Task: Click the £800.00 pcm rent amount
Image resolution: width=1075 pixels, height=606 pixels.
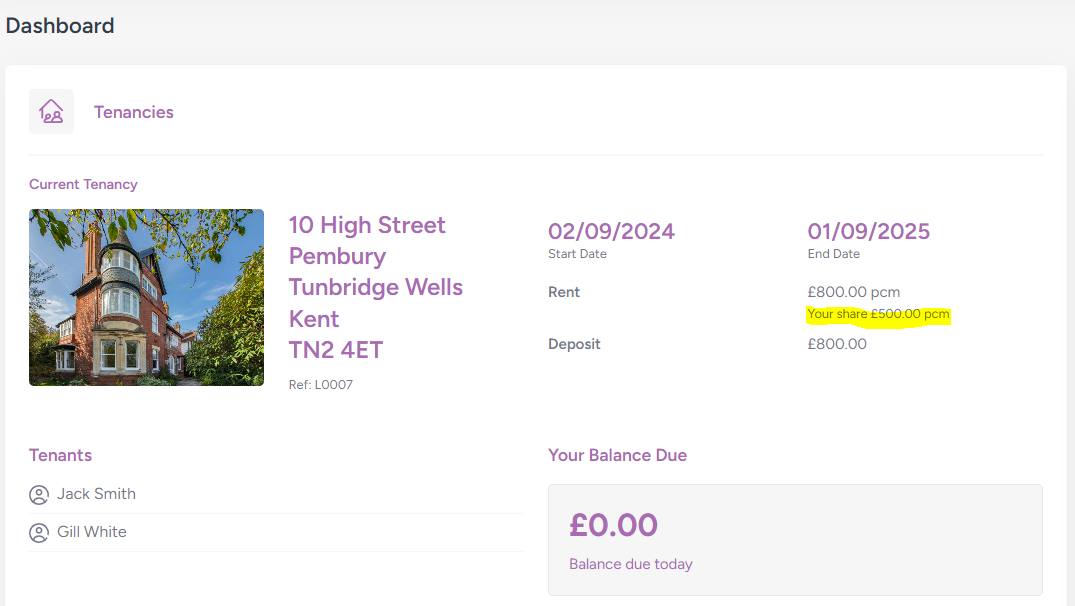Action: (853, 292)
